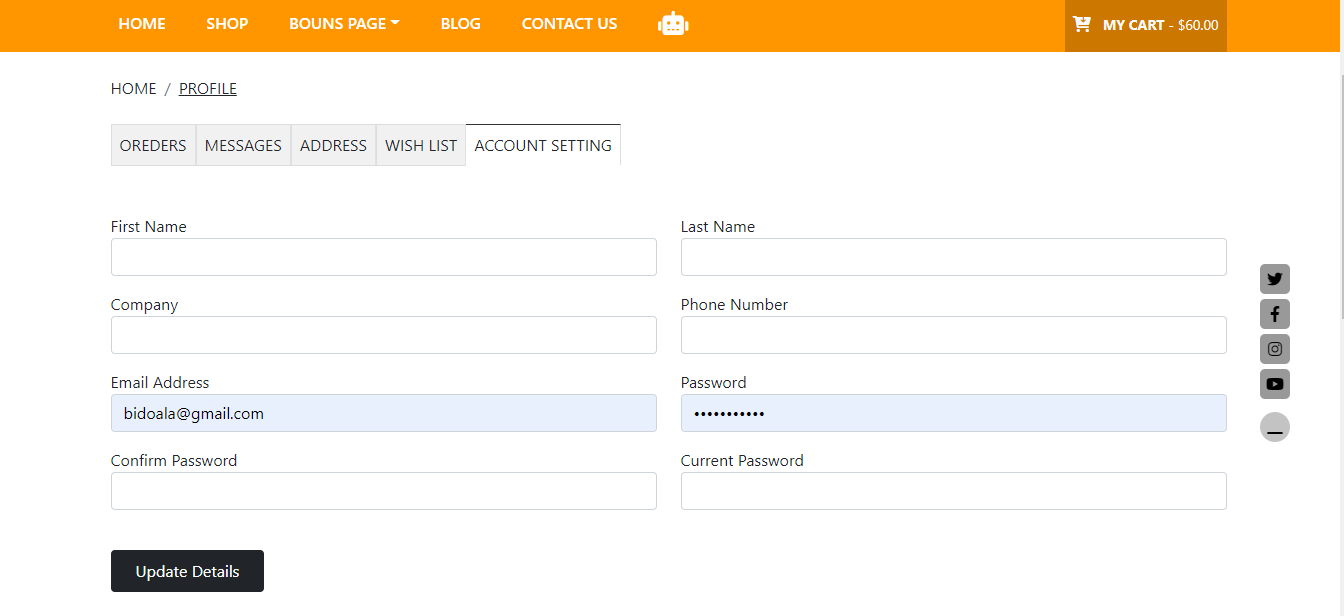Click into the Phone Number field

[x=953, y=335]
